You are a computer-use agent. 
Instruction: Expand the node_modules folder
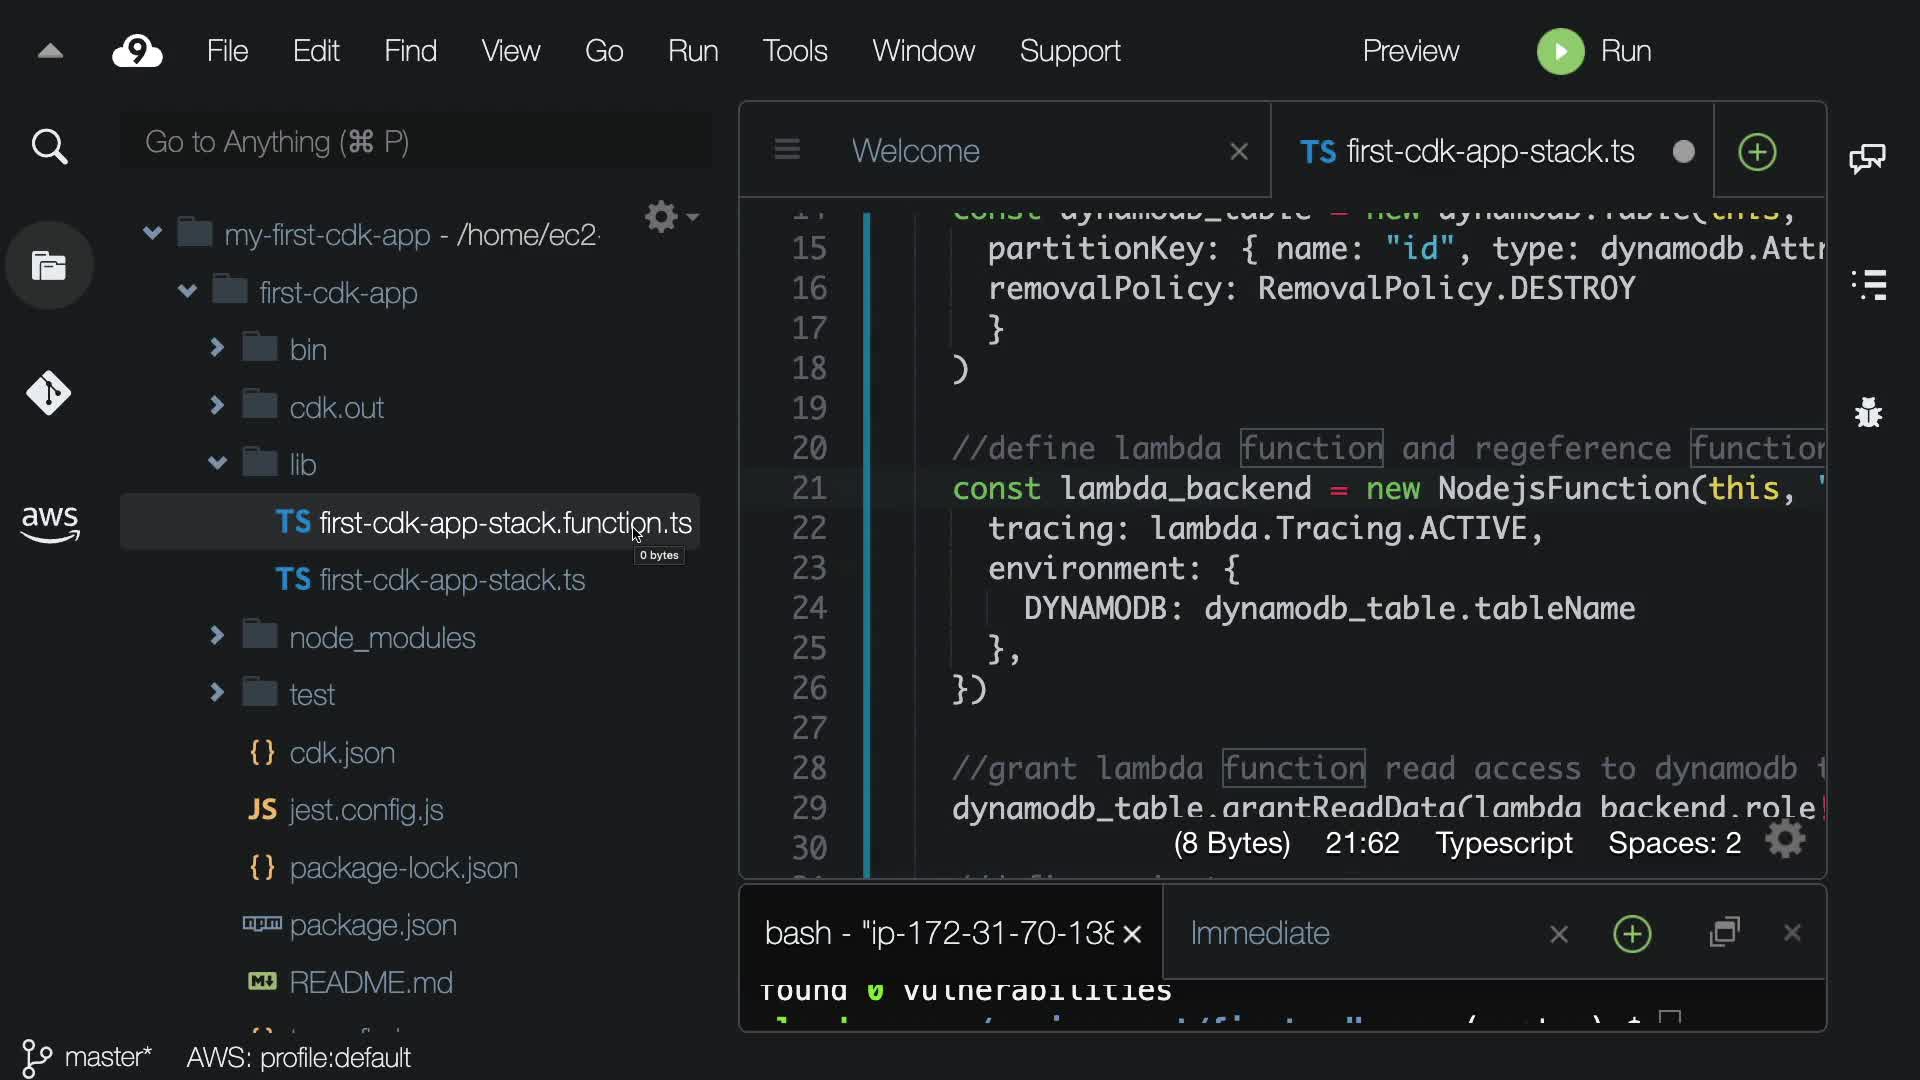(x=217, y=636)
